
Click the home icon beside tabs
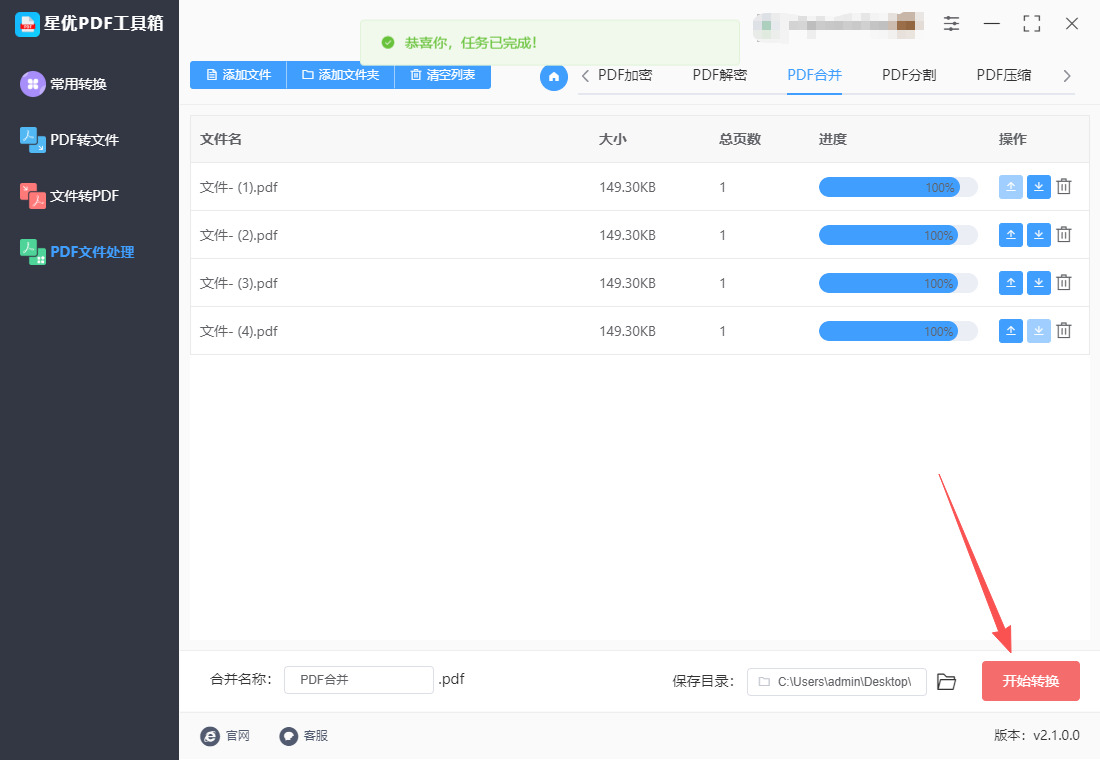(553, 76)
